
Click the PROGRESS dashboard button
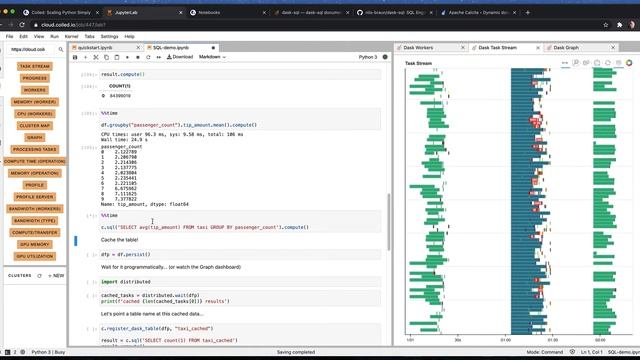pos(35,78)
